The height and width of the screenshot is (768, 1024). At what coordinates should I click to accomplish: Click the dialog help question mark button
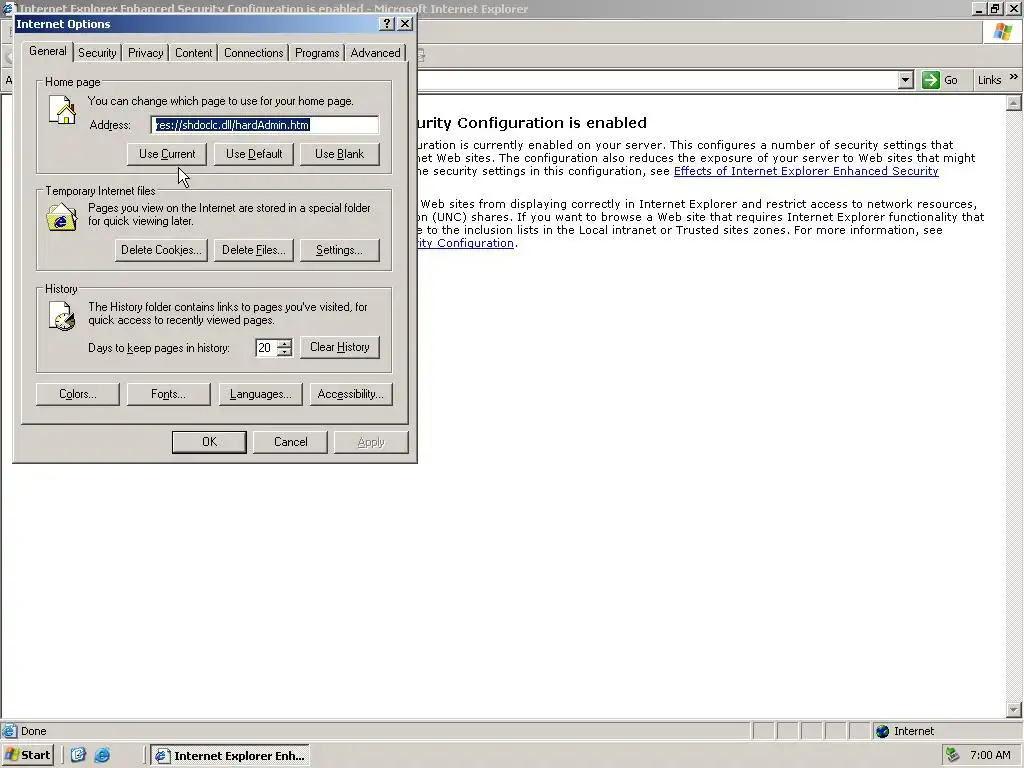[387, 24]
